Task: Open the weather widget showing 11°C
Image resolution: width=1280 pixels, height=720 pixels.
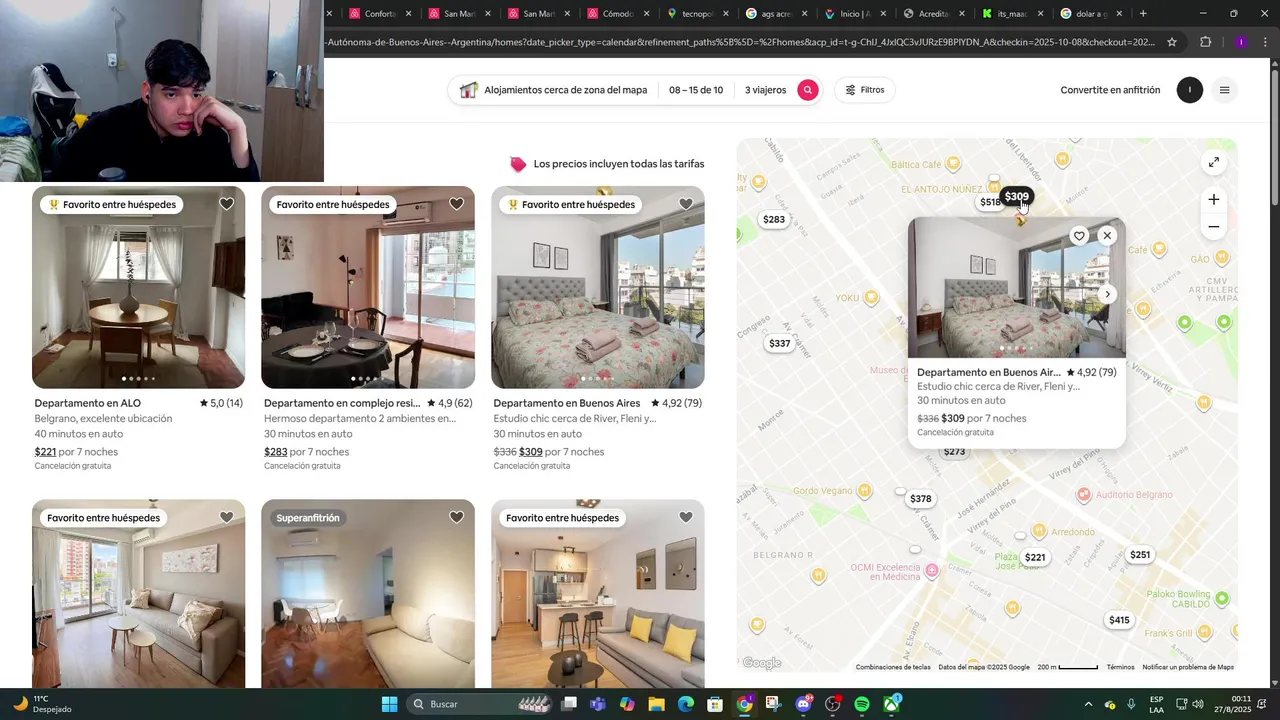Action: [x=40, y=704]
